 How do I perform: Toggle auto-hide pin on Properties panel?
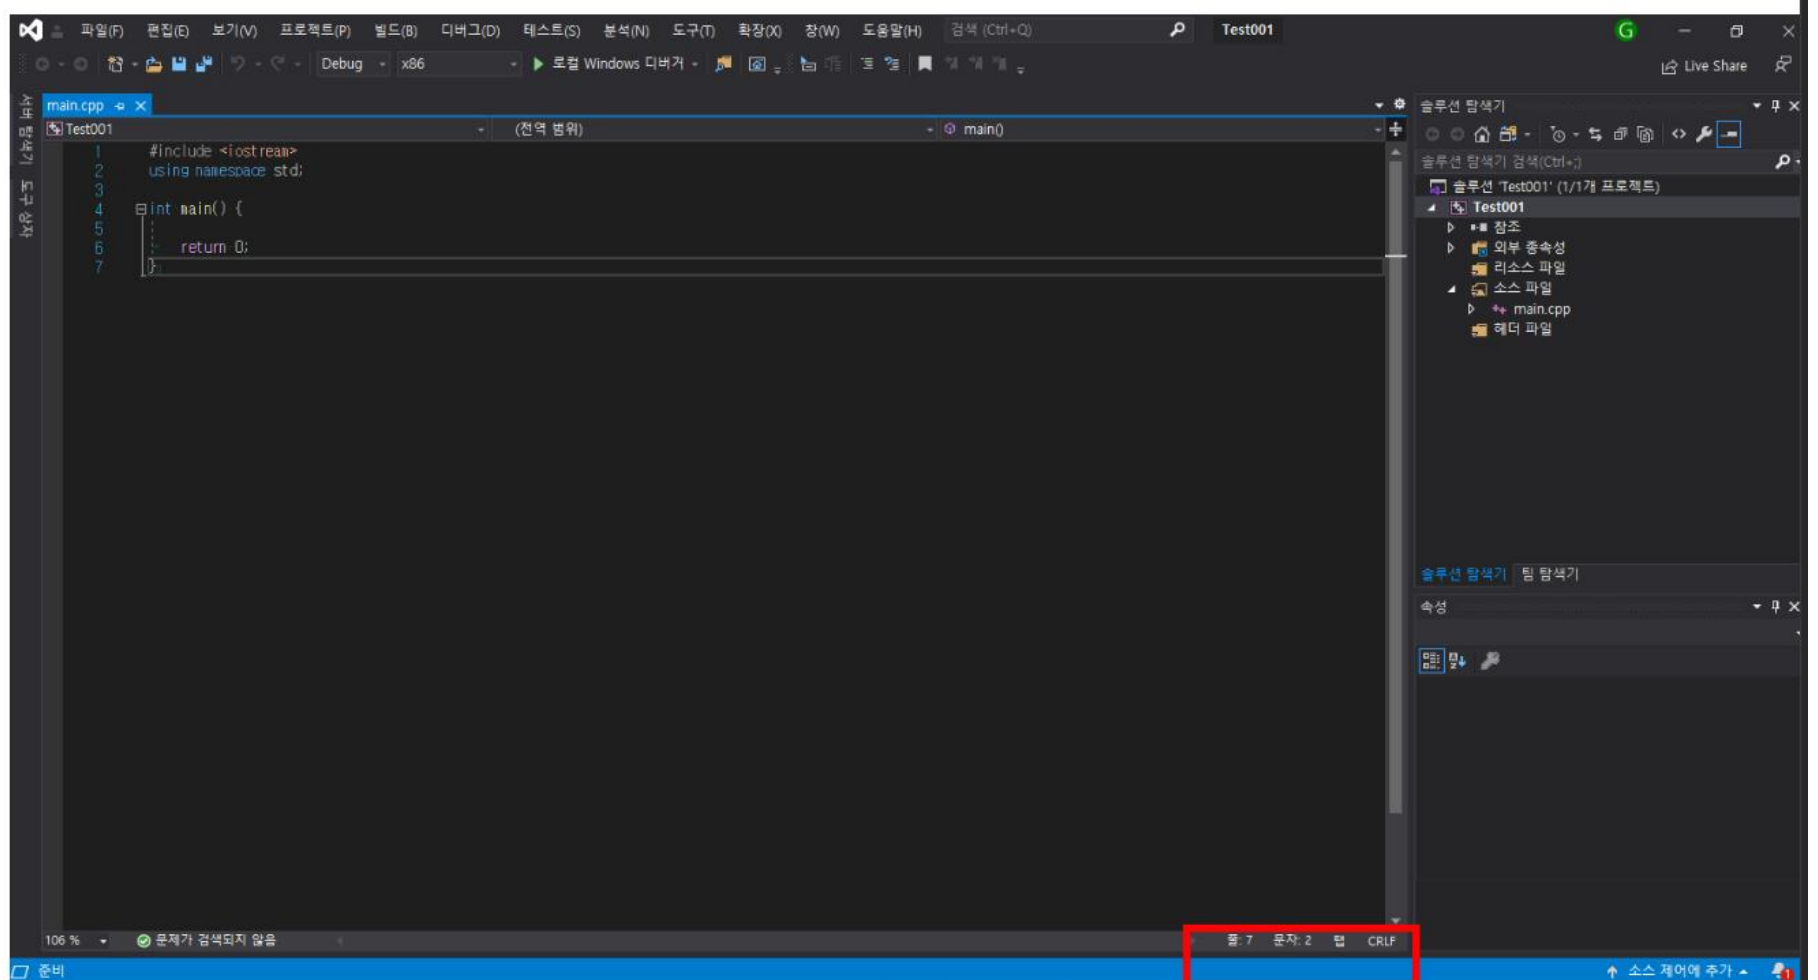click(1776, 607)
